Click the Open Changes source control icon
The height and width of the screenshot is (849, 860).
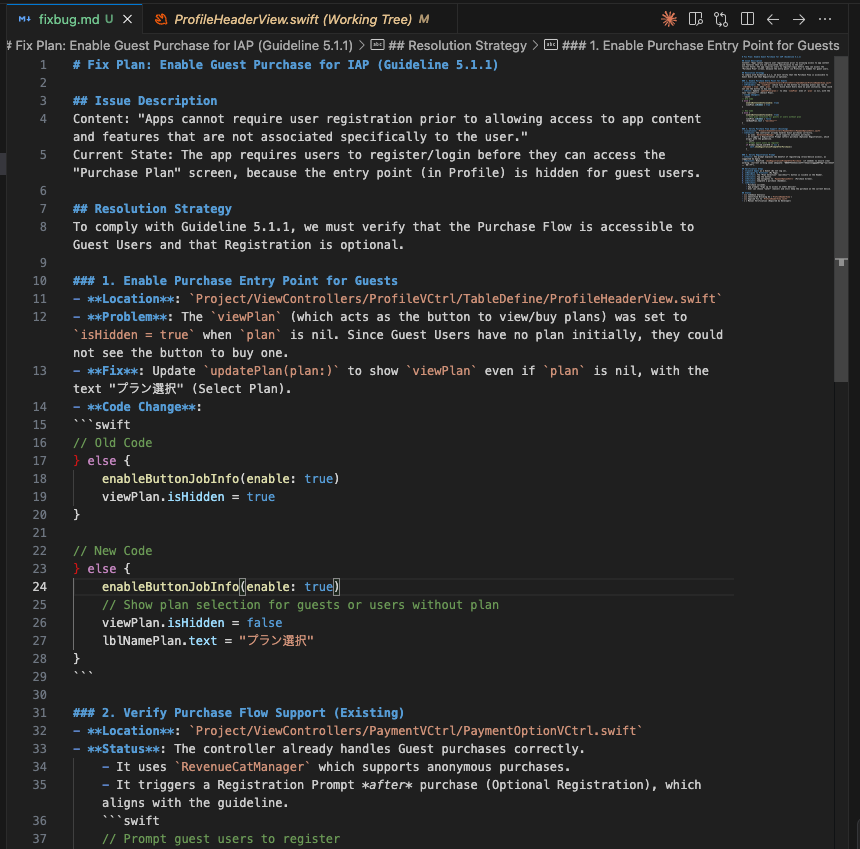(721, 19)
